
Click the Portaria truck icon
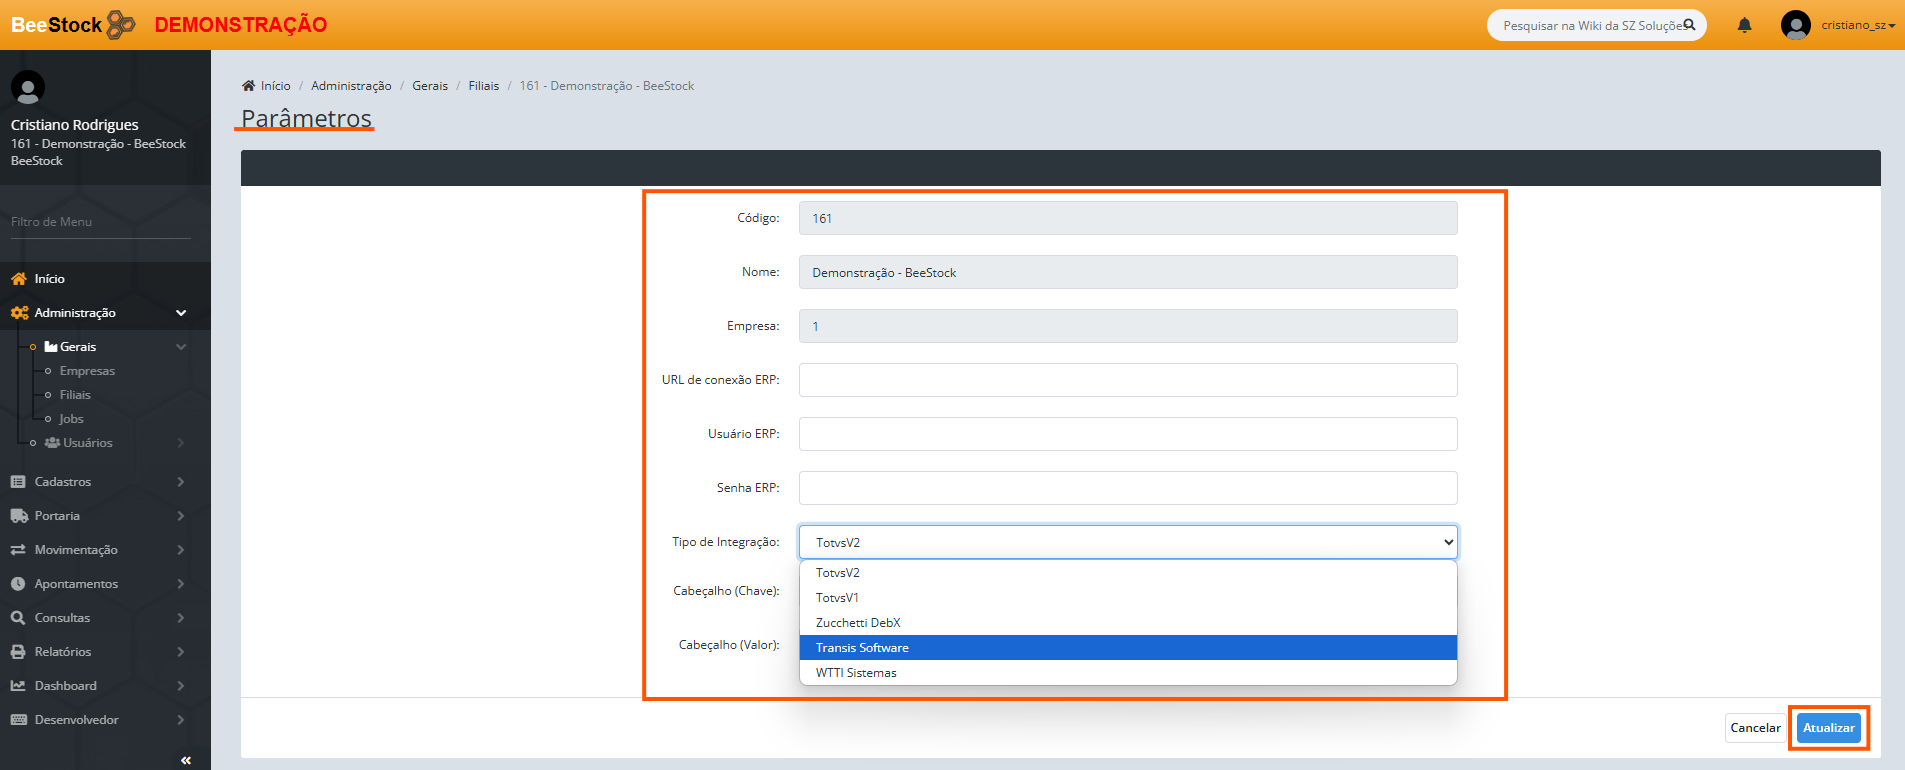(18, 516)
